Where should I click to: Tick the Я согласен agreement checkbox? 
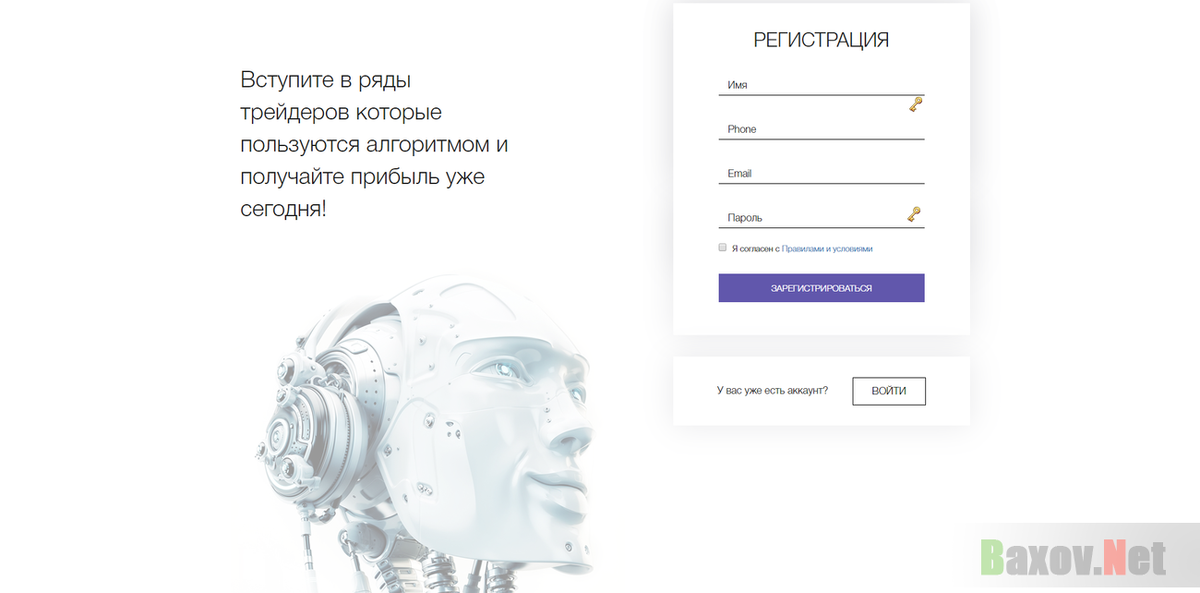click(722, 247)
